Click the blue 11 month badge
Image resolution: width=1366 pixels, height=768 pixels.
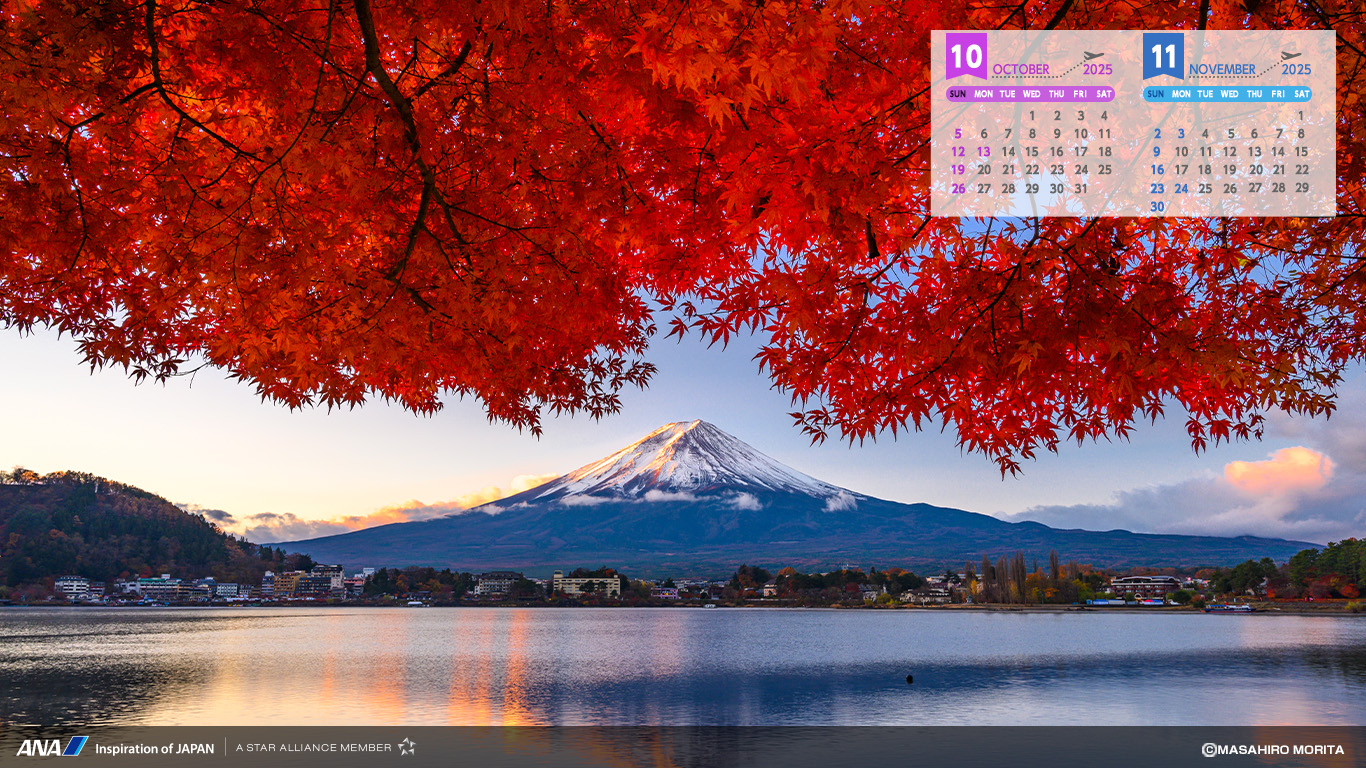pyautogui.click(x=1163, y=56)
